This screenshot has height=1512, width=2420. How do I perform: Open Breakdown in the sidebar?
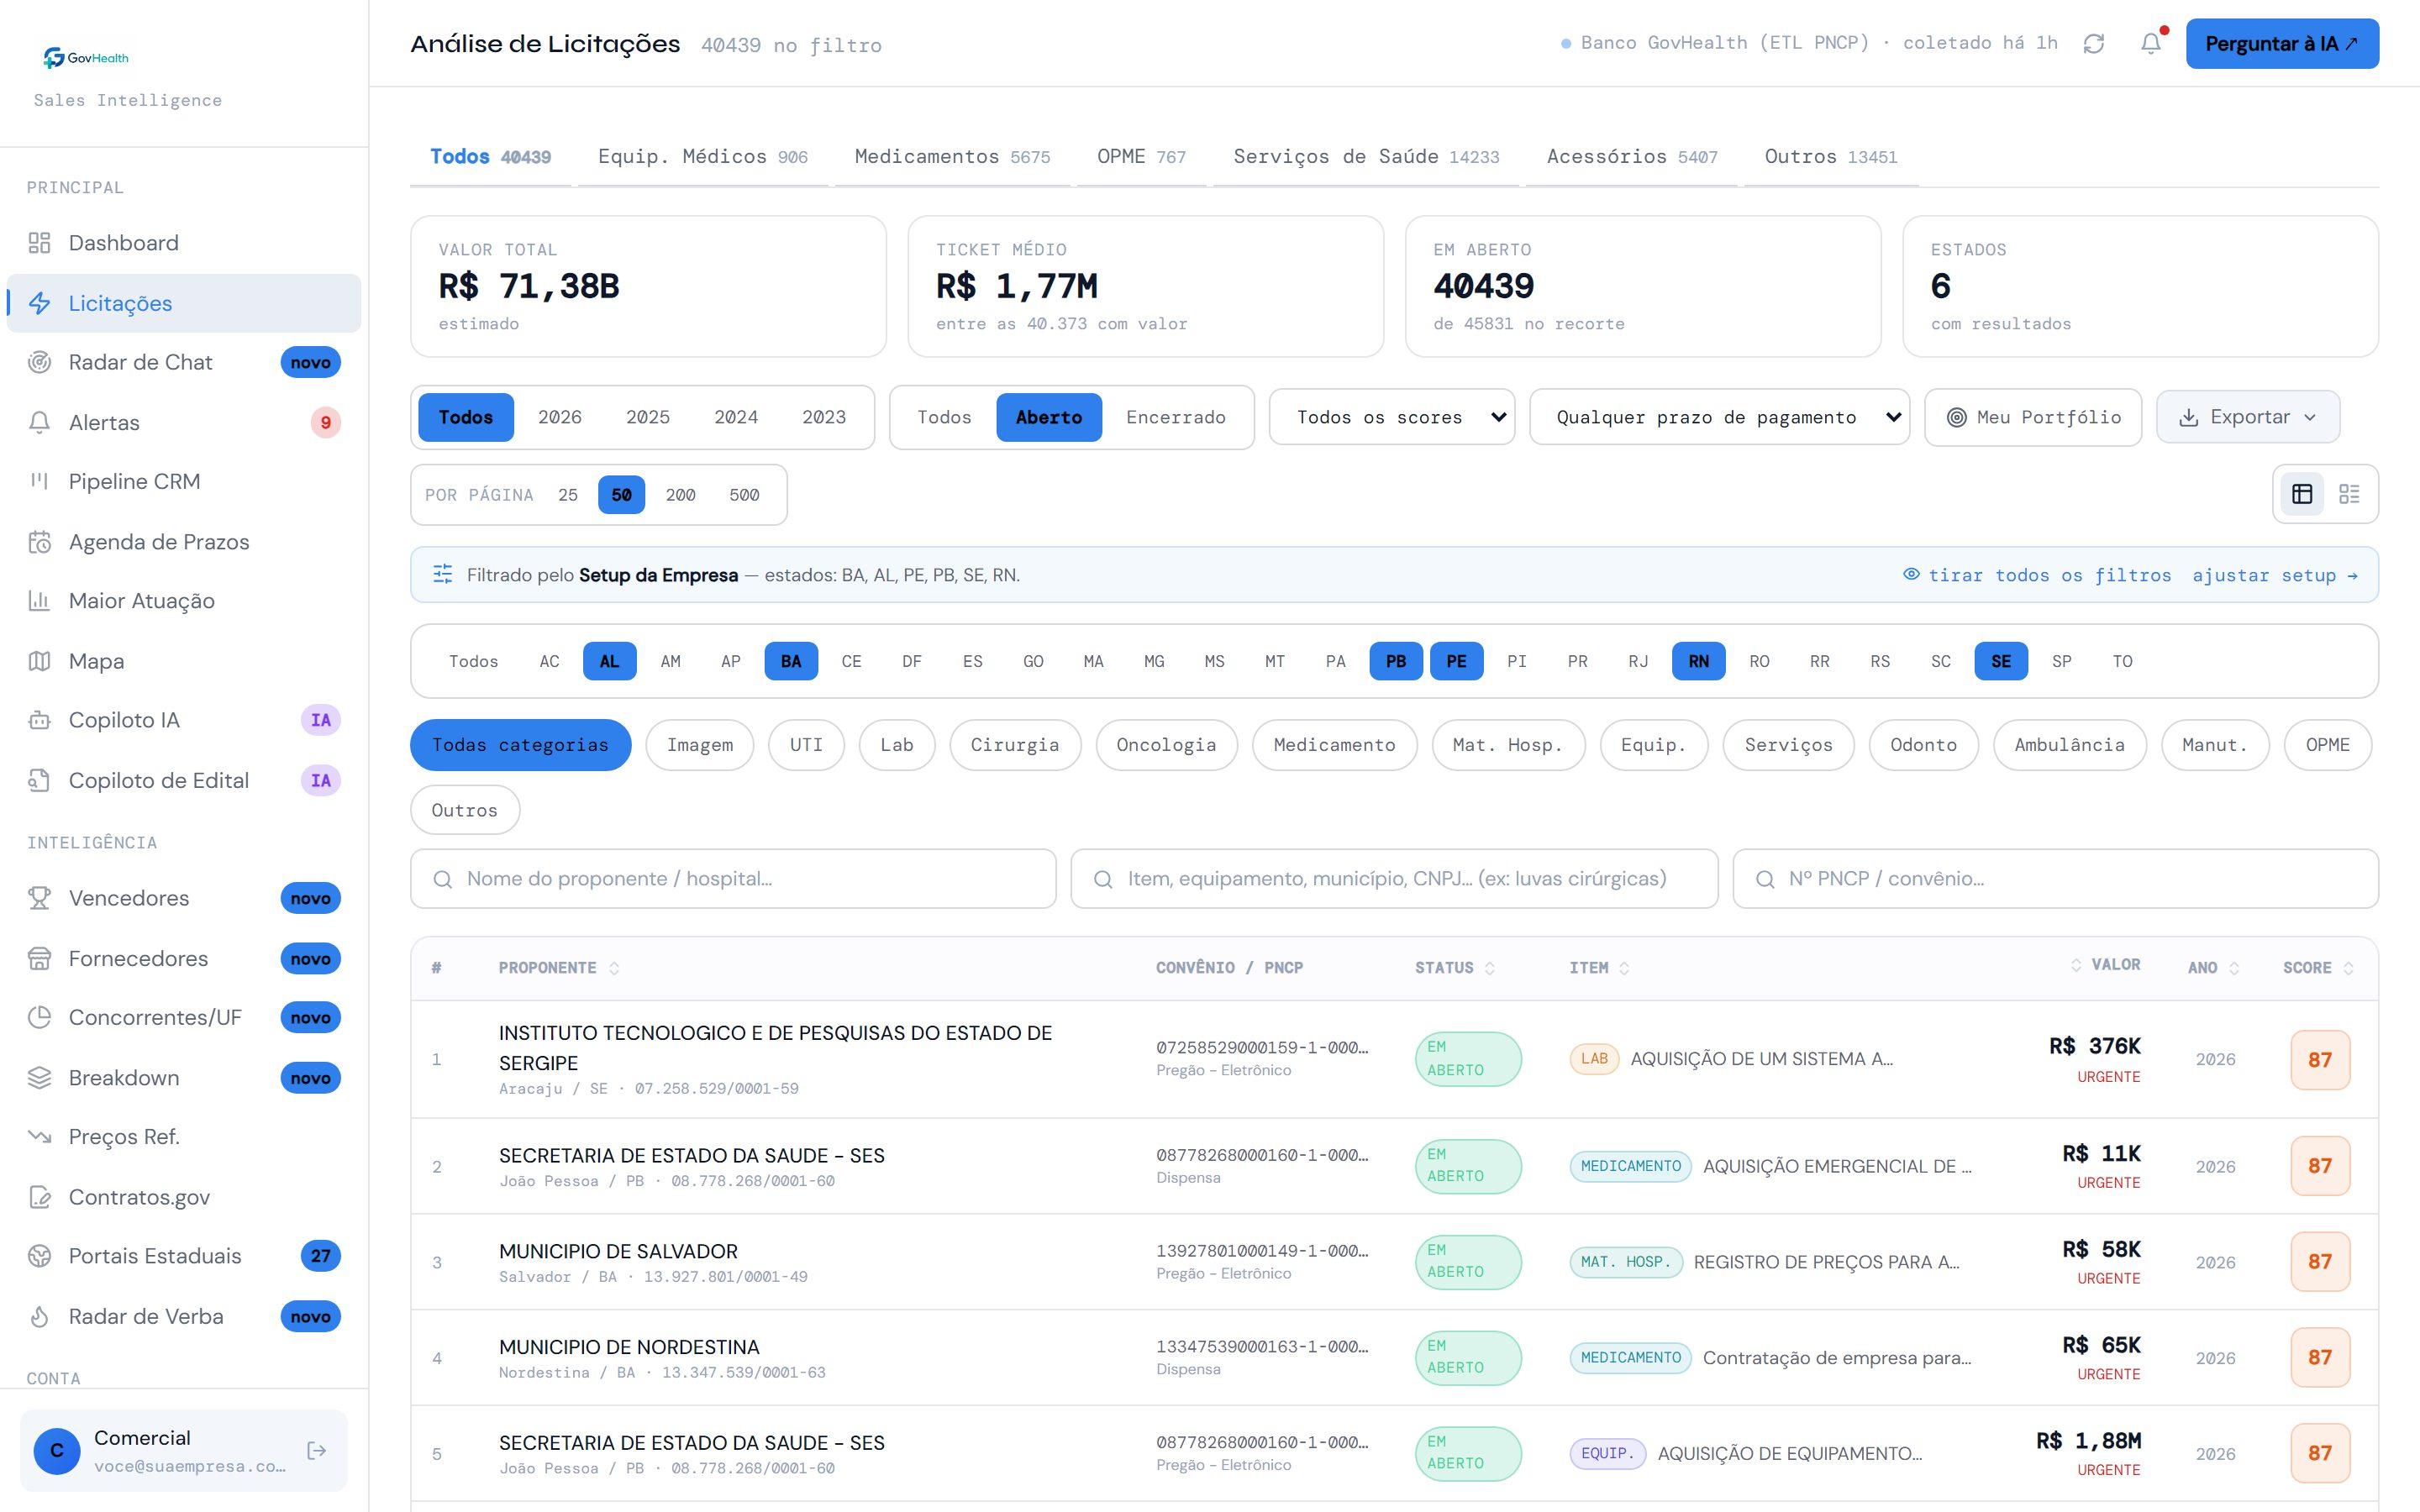pos(184,1078)
